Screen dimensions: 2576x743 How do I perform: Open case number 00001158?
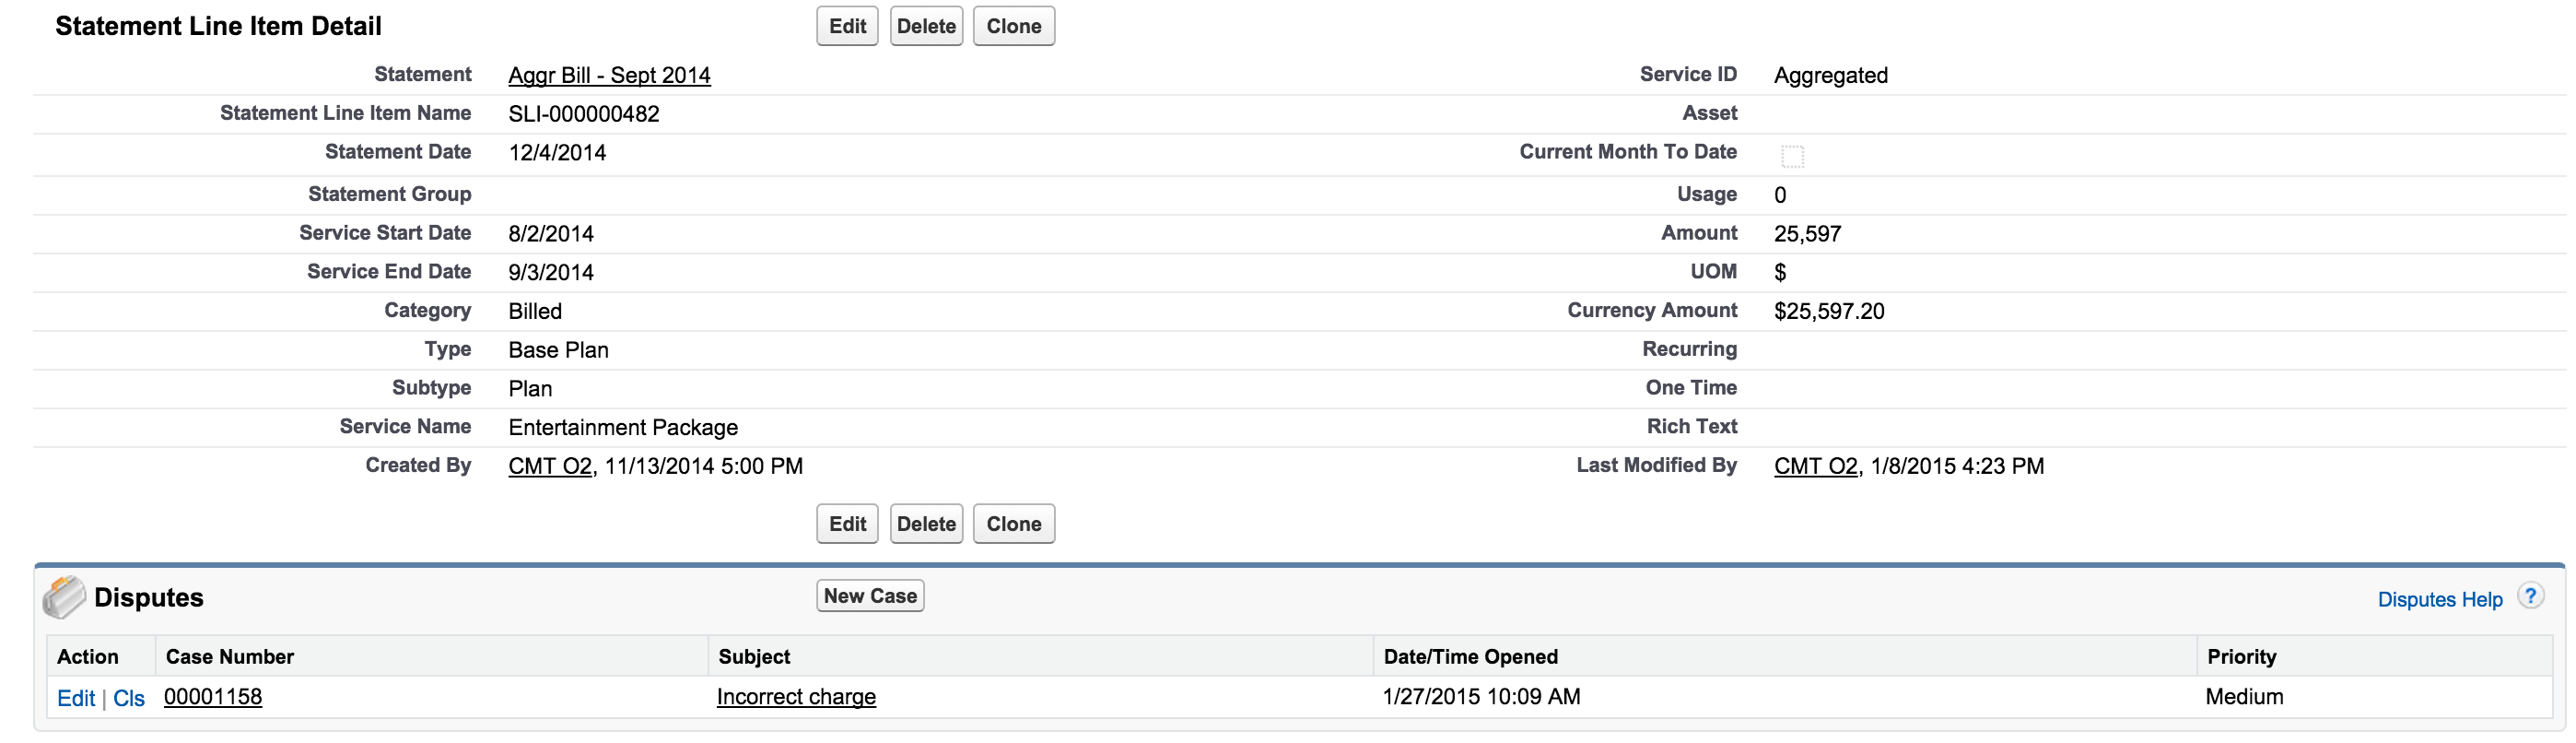click(213, 697)
